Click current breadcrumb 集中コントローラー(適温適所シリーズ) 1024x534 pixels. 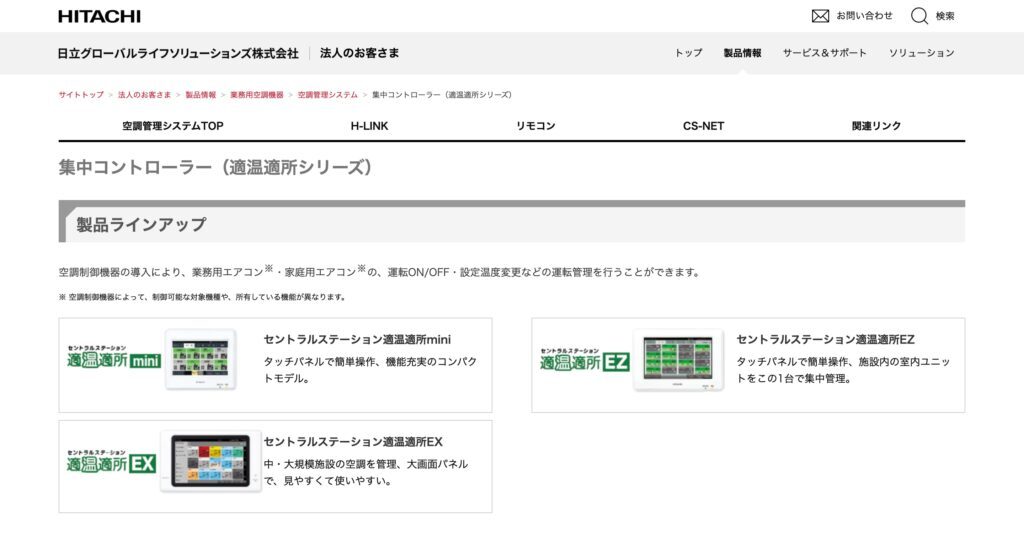(x=442, y=95)
